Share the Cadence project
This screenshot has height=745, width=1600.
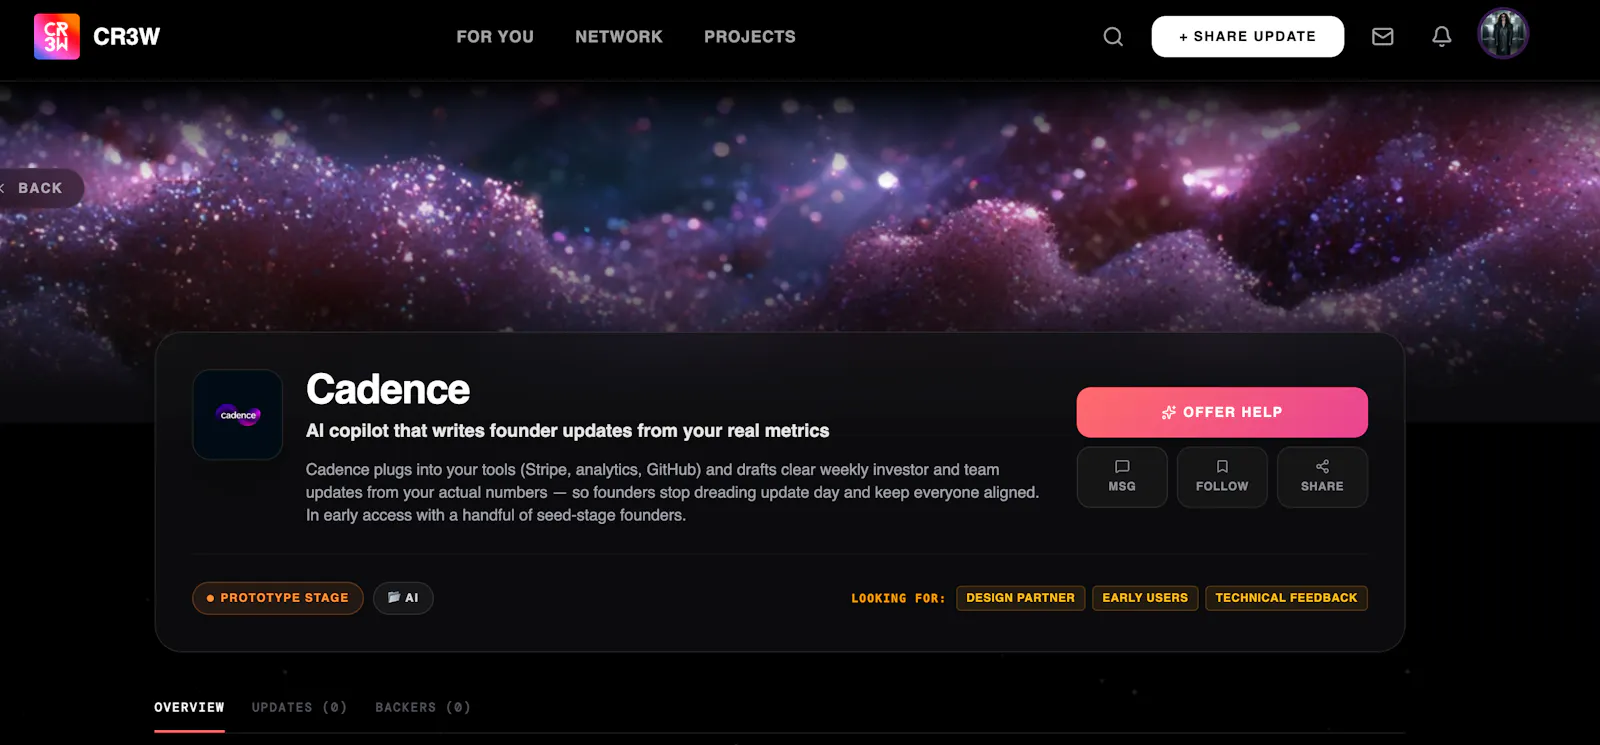click(x=1322, y=477)
